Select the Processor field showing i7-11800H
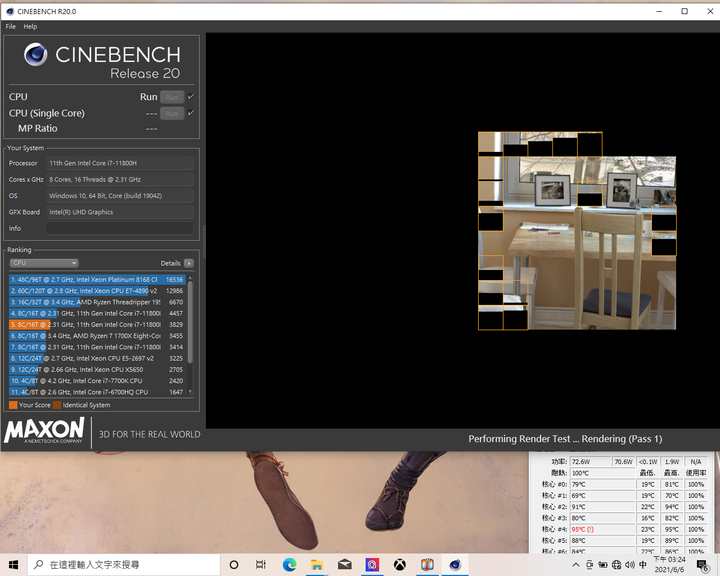 click(x=120, y=163)
